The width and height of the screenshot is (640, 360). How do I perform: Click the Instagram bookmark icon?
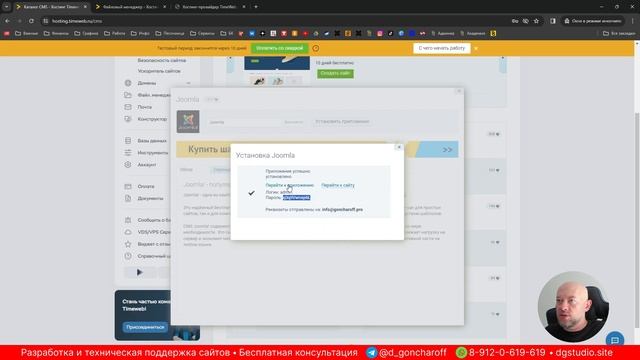(x=380, y=33)
